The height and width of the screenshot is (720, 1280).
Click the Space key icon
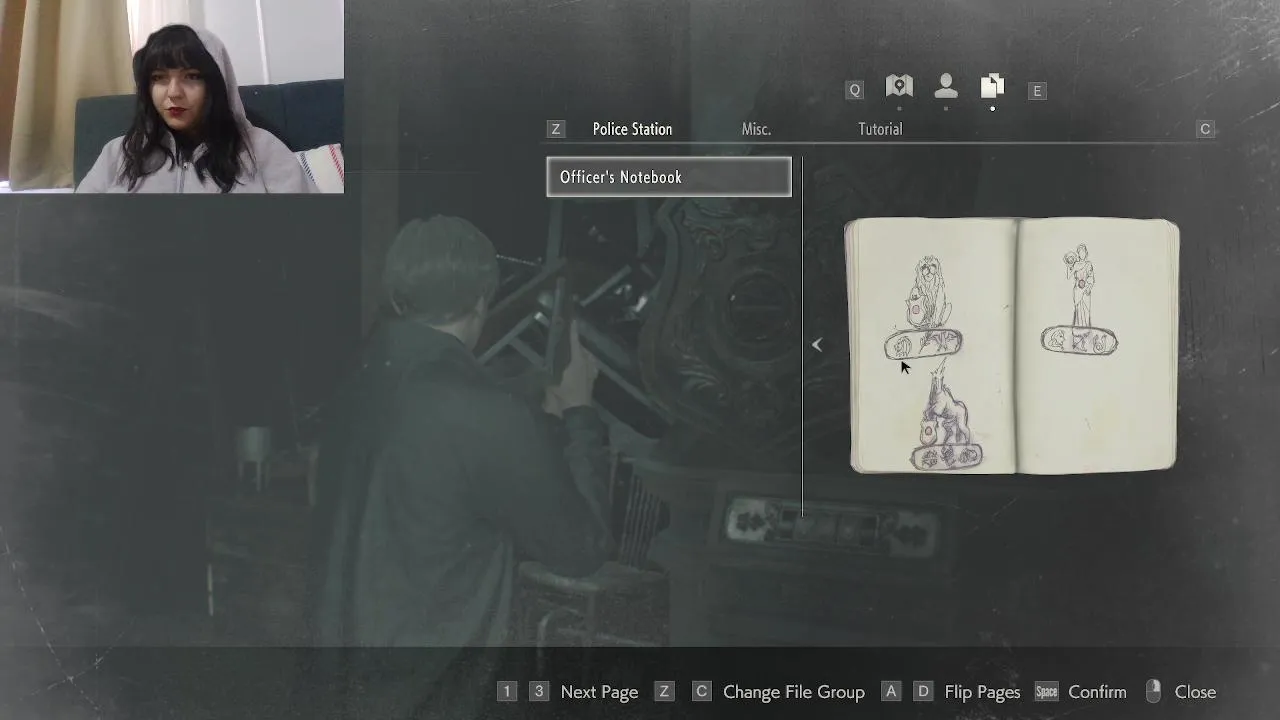[1046, 692]
